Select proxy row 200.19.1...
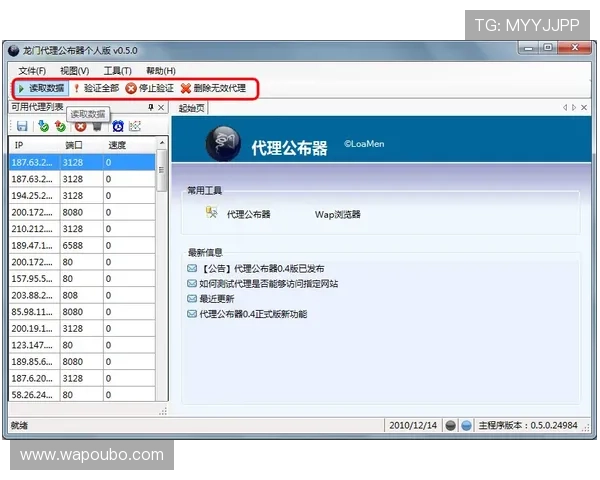The image size is (600, 480). click(82, 328)
